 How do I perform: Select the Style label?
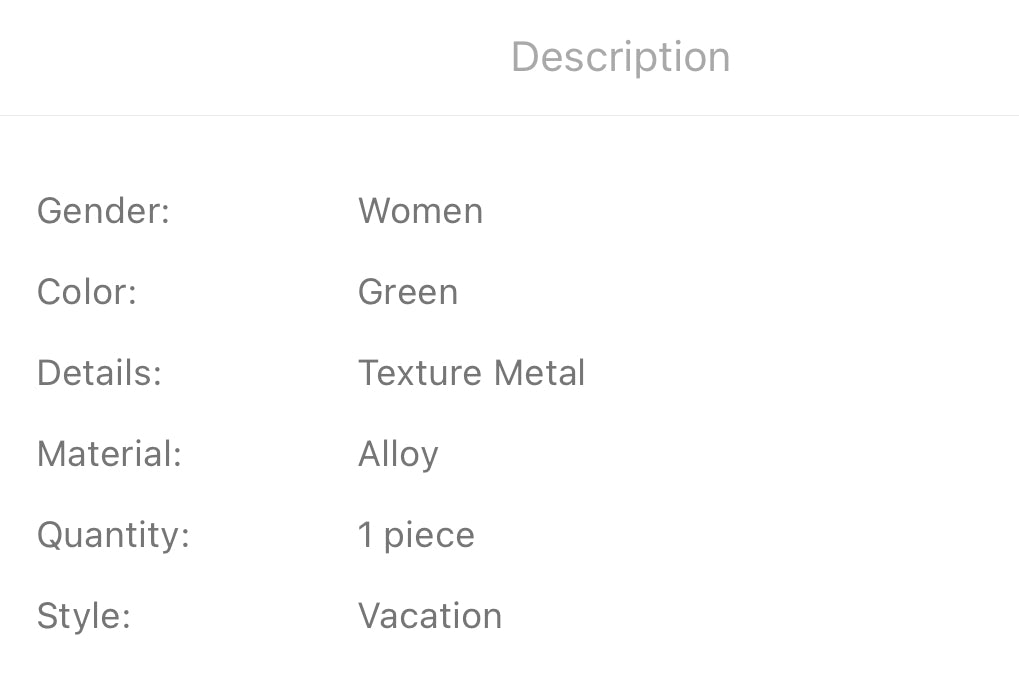(83, 616)
